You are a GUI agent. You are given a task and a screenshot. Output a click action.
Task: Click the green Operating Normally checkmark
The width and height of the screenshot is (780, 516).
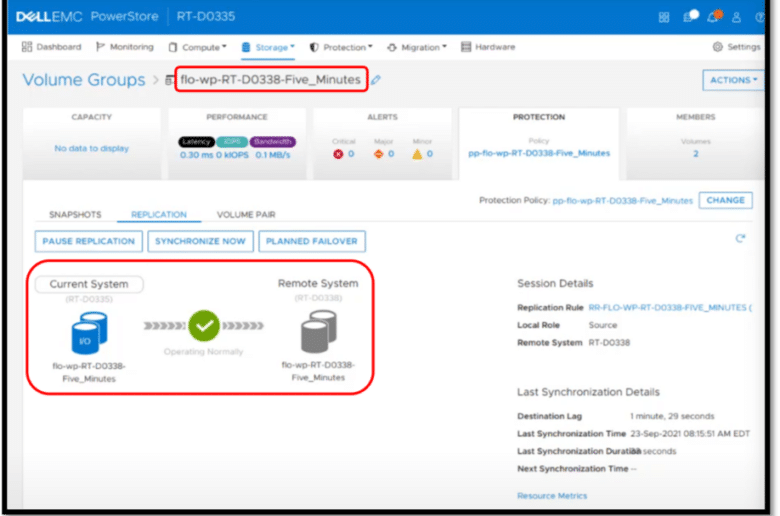point(203,326)
